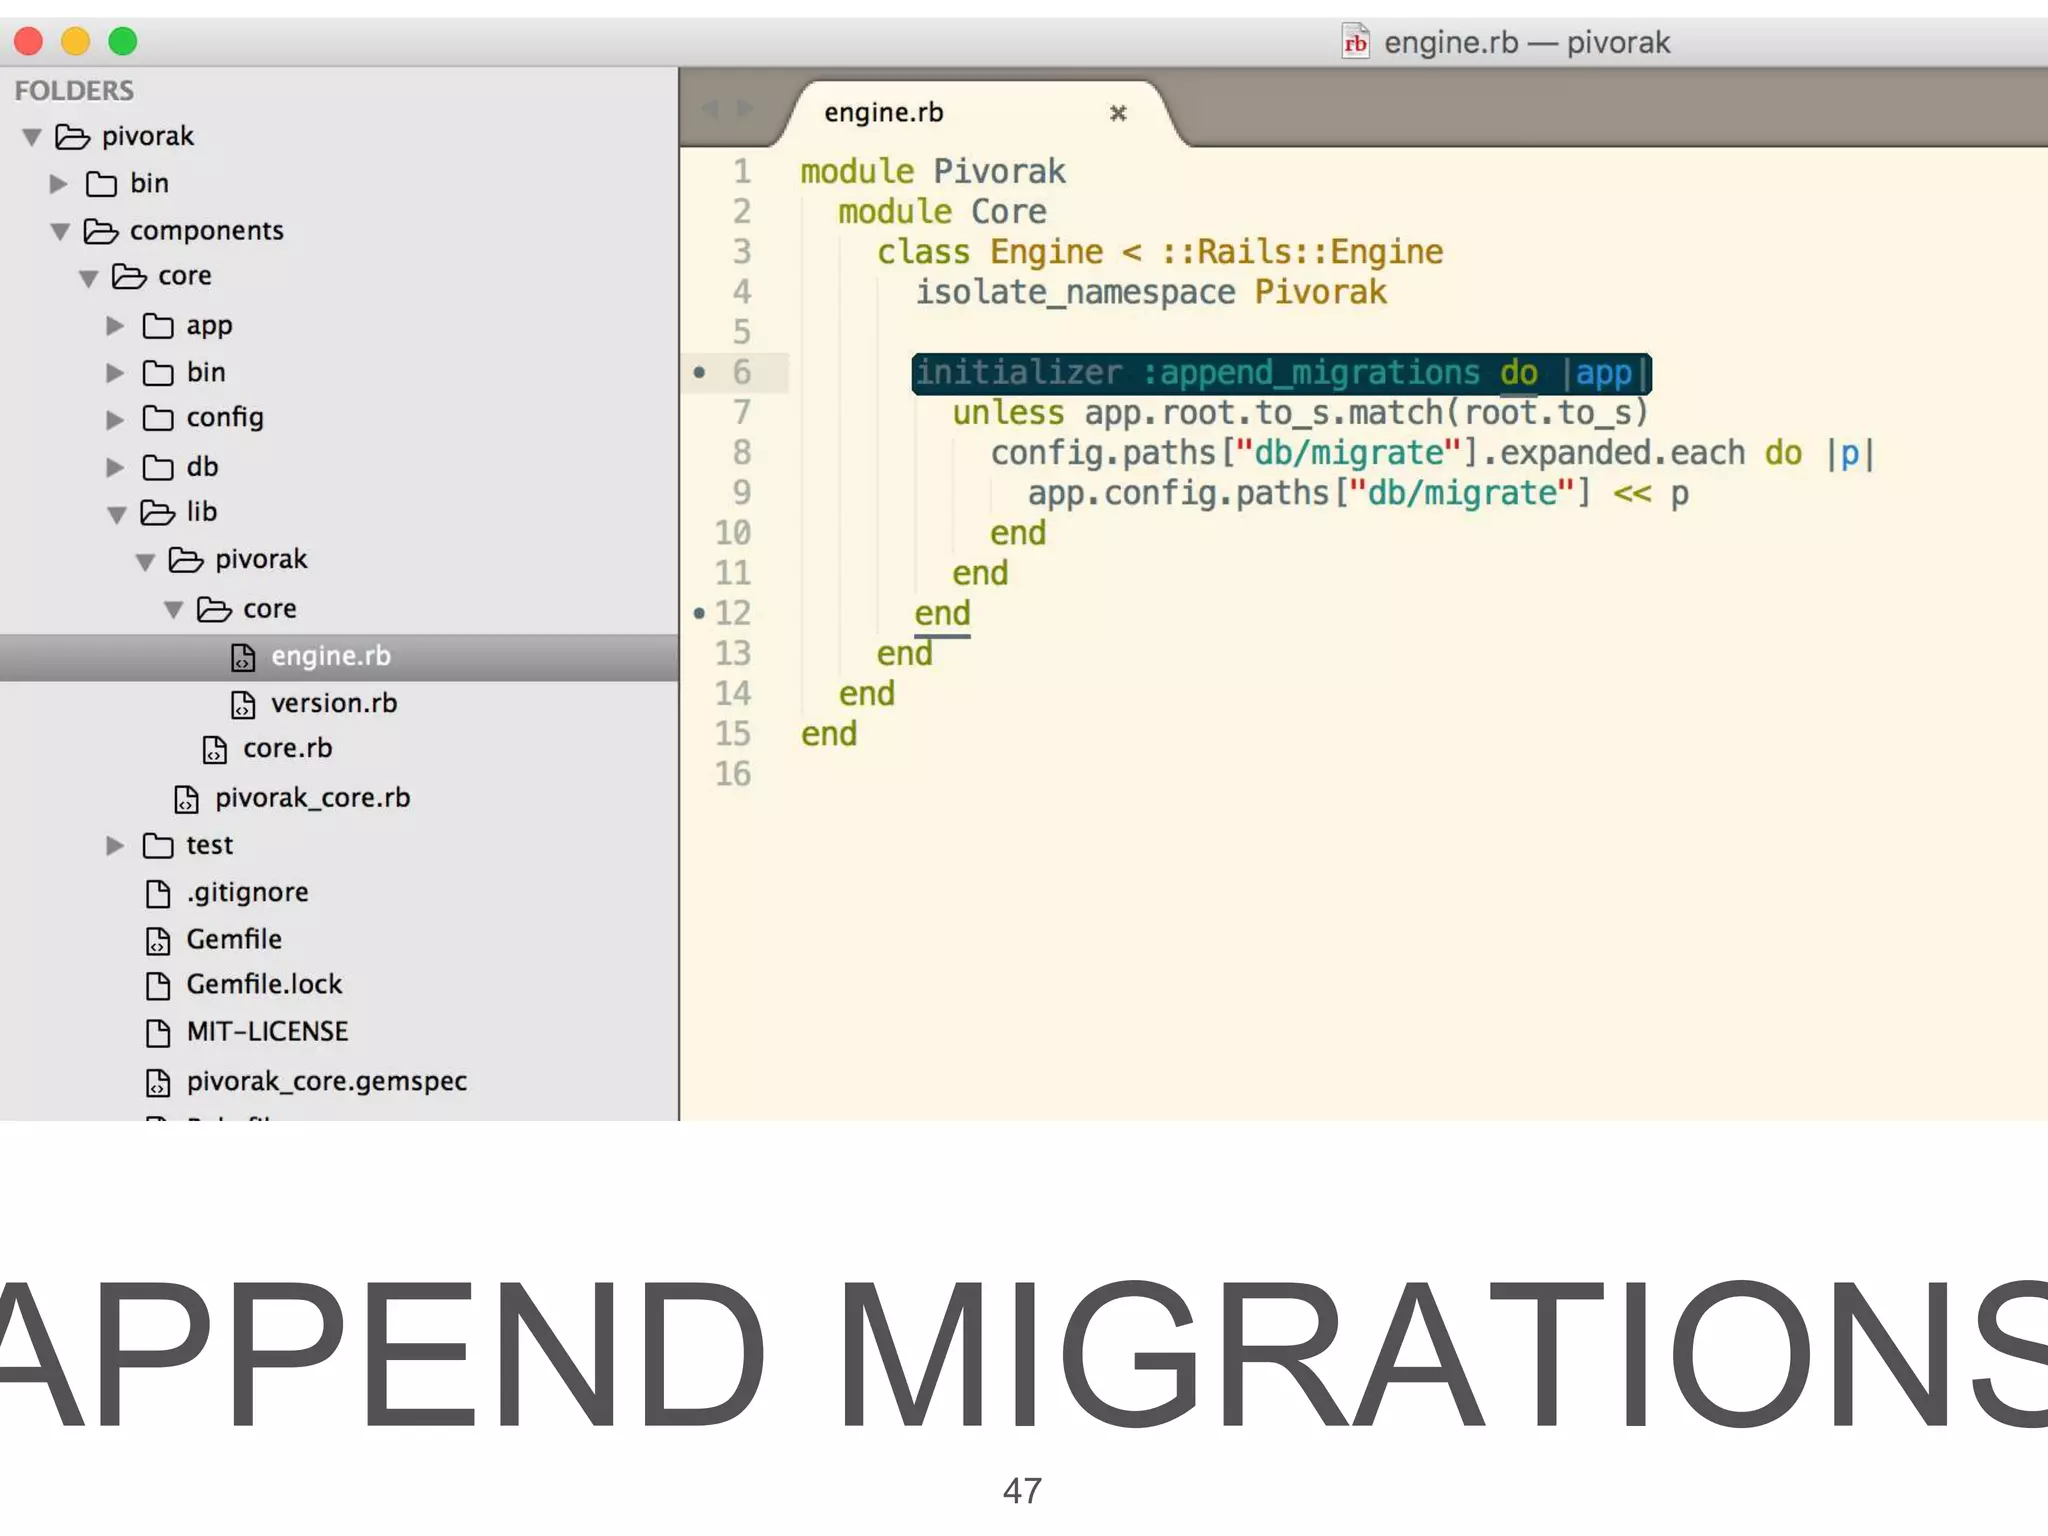Open .gitignore from the sidebar
Image resolution: width=2048 pixels, height=1536 pixels.
(247, 892)
